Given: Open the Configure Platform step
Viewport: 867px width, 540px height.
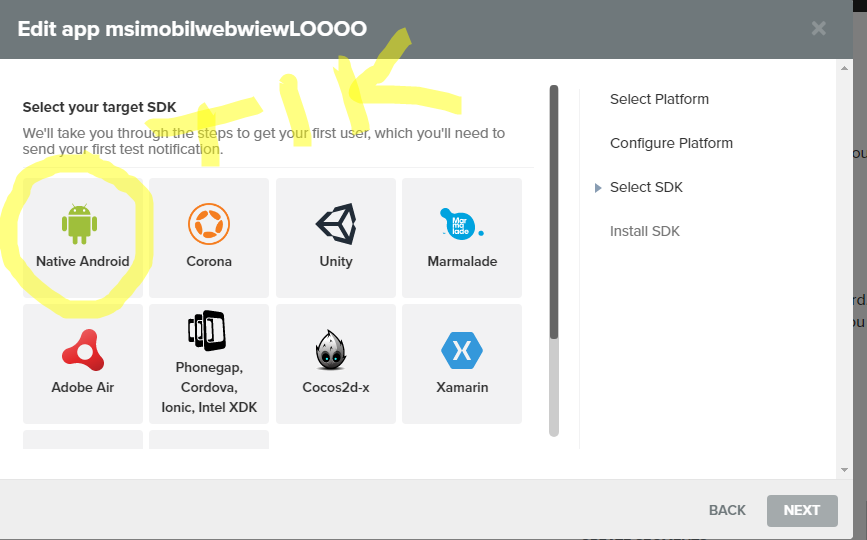Looking at the screenshot, I should click(671, 143).
